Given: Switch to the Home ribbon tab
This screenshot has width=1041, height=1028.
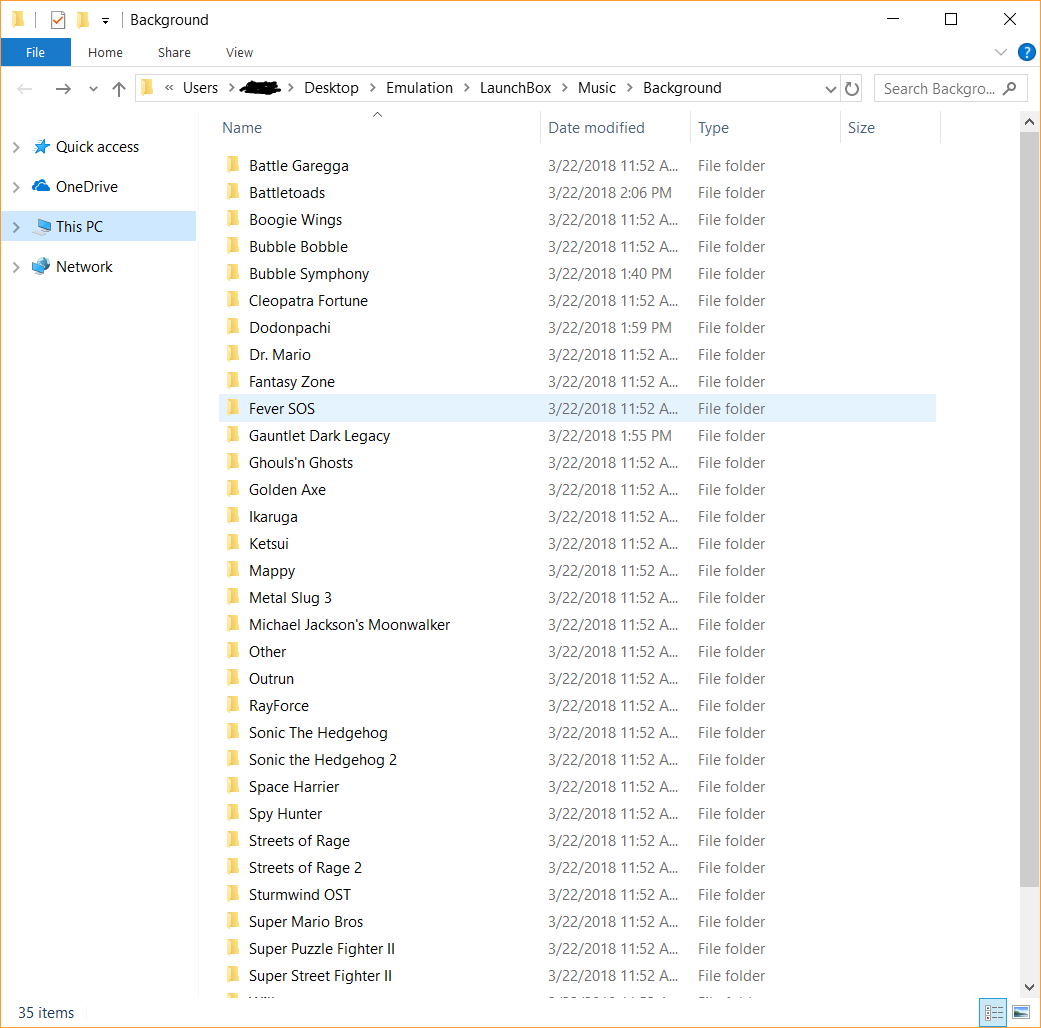Looking at the screenshot, I should click(x=105, y=52).
